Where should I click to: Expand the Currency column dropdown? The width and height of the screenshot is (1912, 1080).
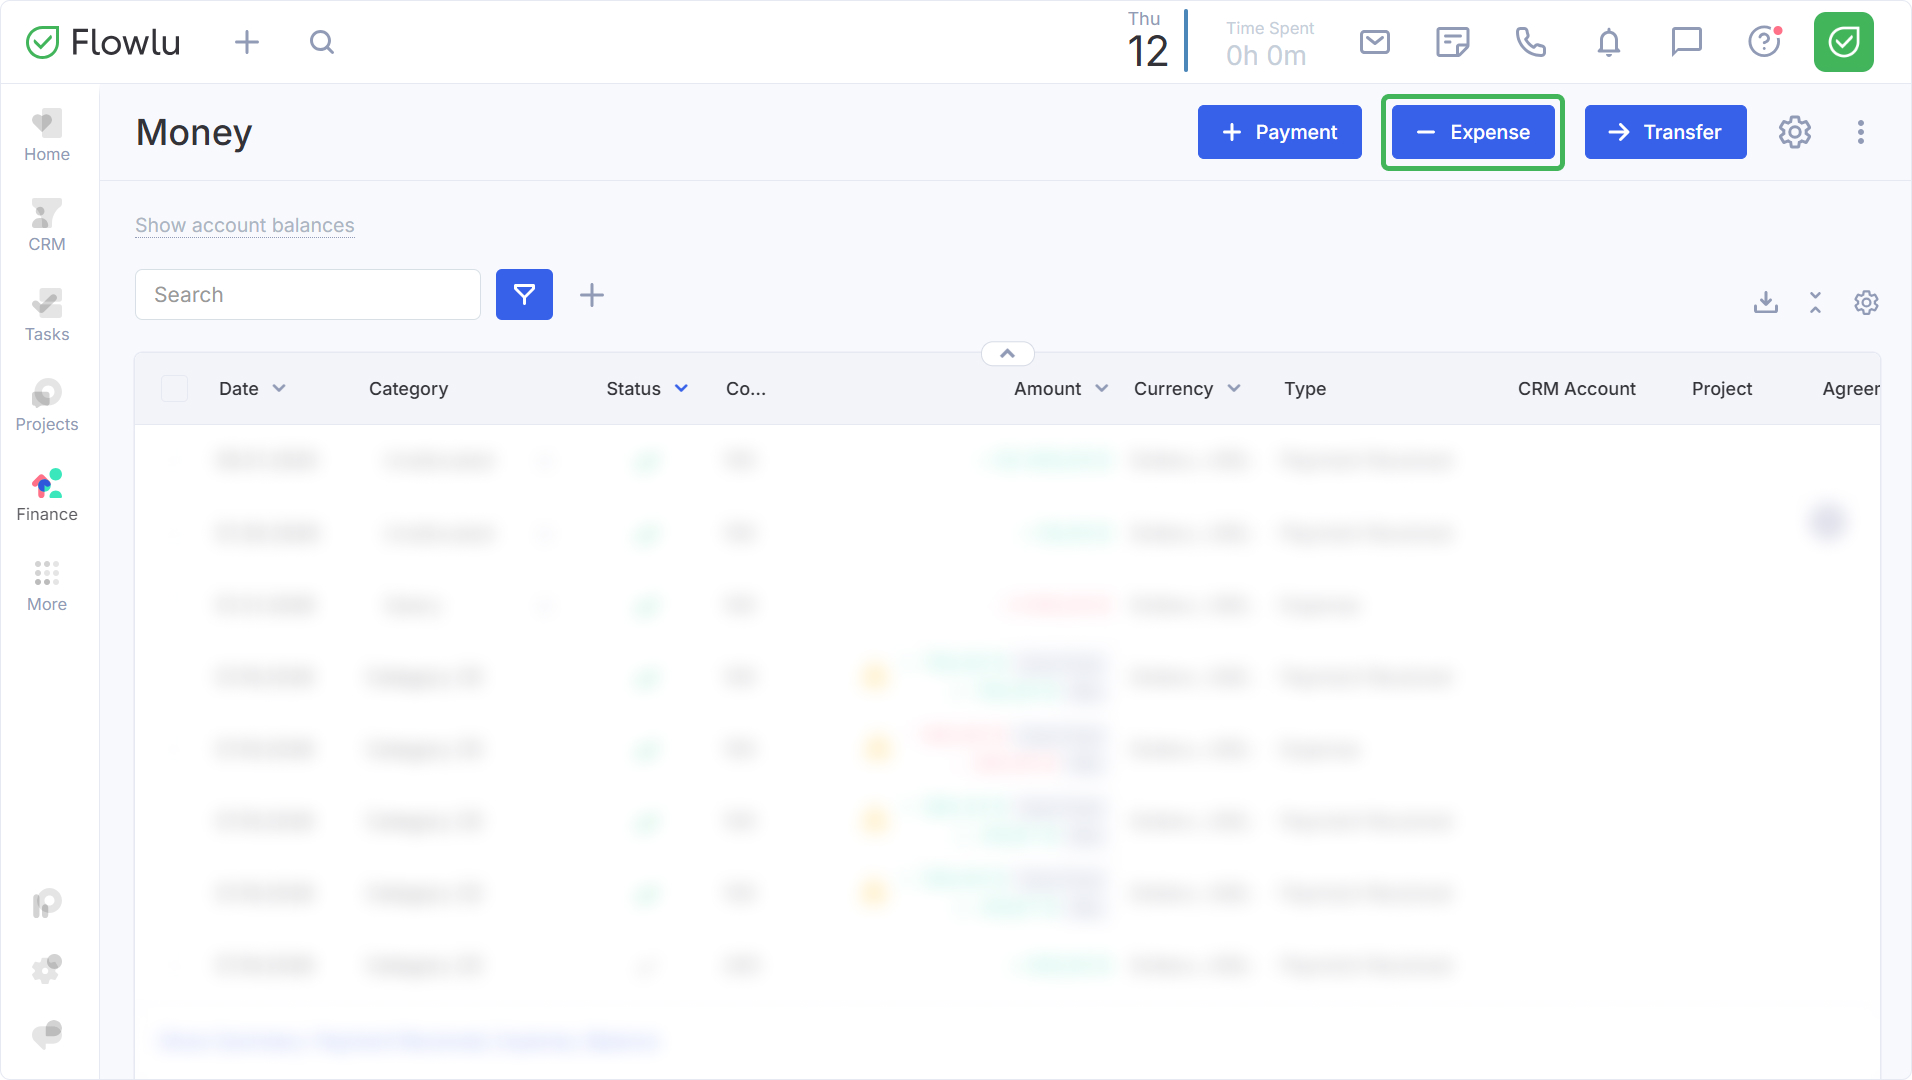pyautogui.click(x=1234, y=389)
